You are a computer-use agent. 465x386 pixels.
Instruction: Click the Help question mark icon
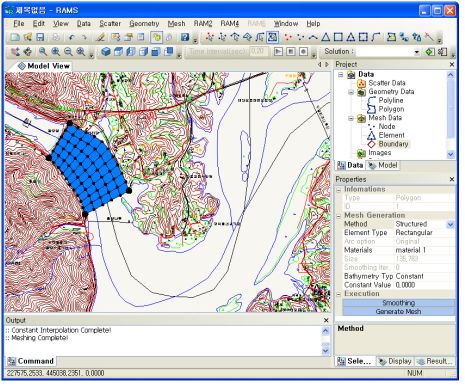point(185,37)
